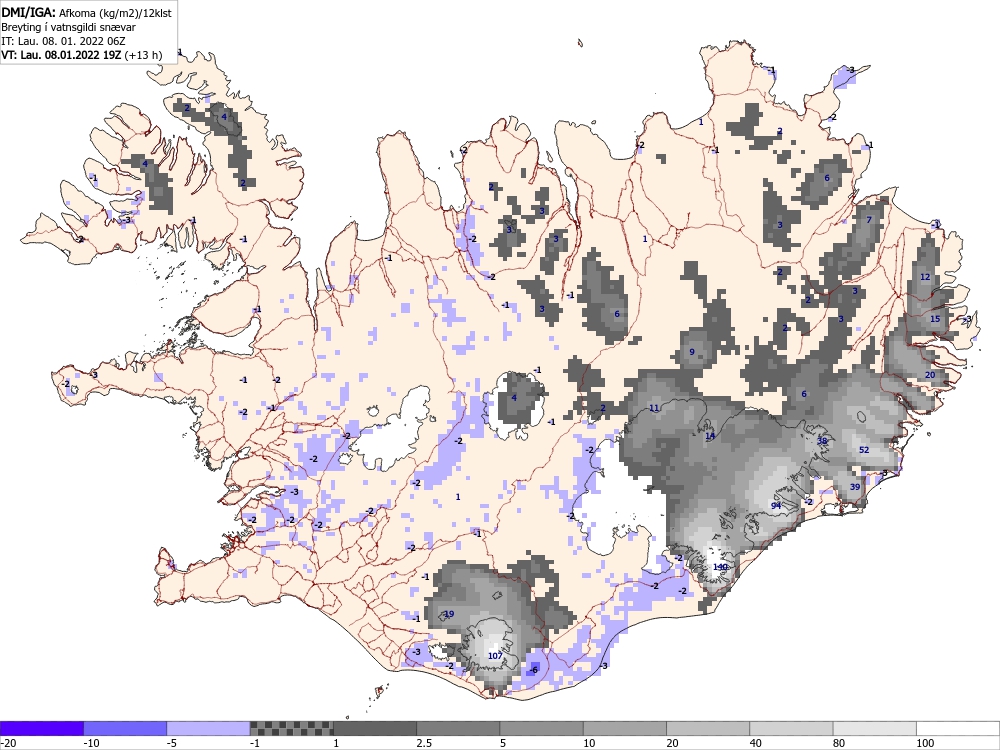Click the '80' legend scale label

[x=839, y=743]
